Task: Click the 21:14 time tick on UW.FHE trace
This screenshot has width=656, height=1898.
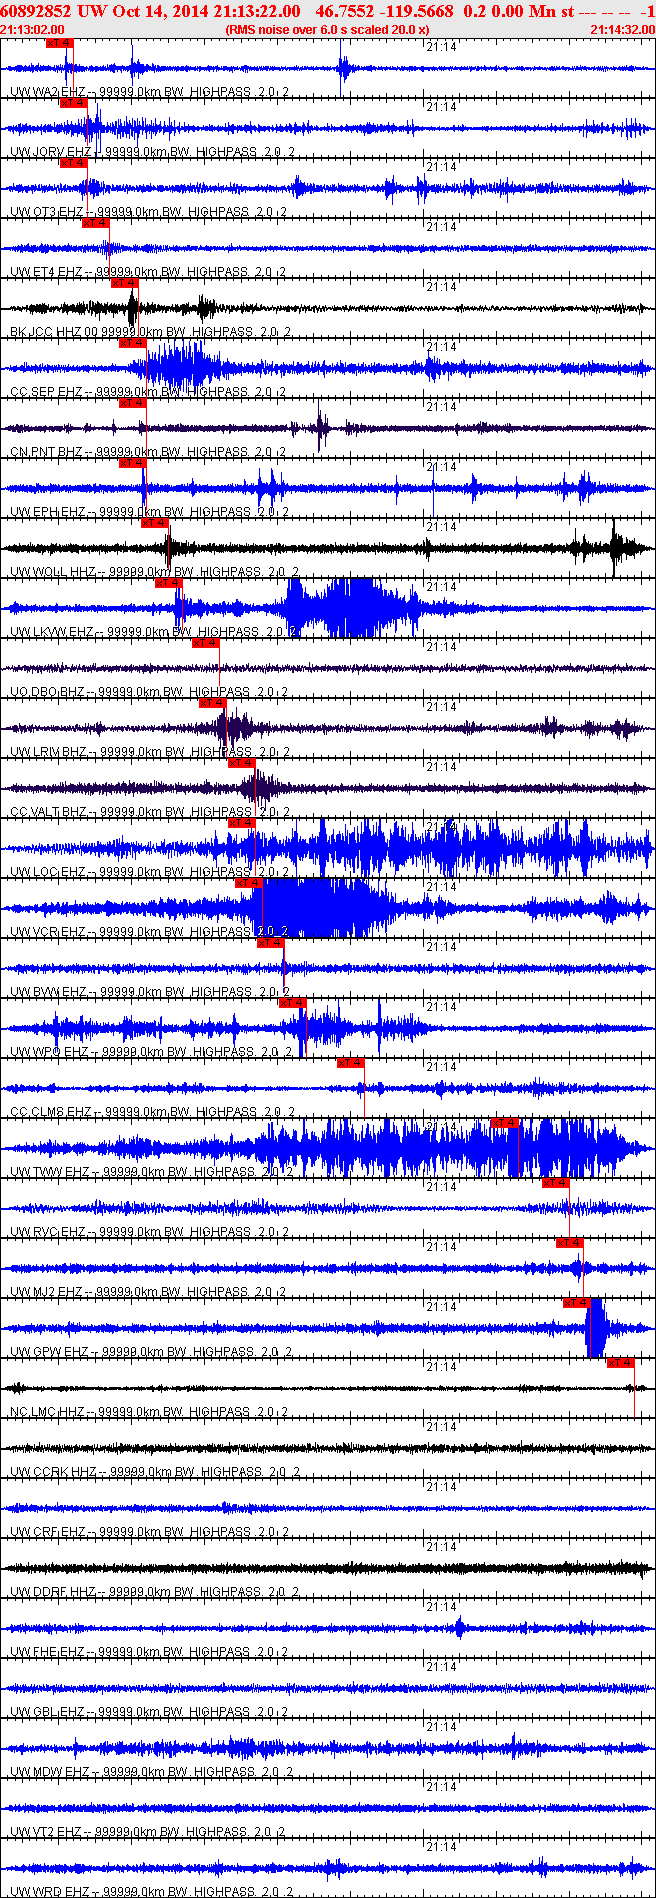Action: [441, 1607]
